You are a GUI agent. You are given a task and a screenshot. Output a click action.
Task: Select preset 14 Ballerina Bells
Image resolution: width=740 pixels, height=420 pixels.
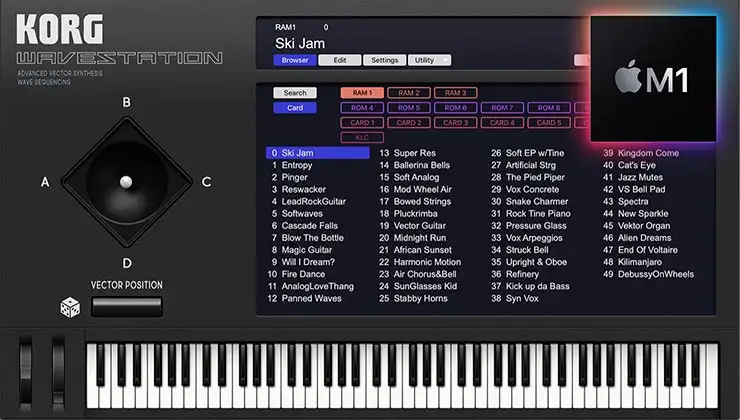tap(415, 165)
